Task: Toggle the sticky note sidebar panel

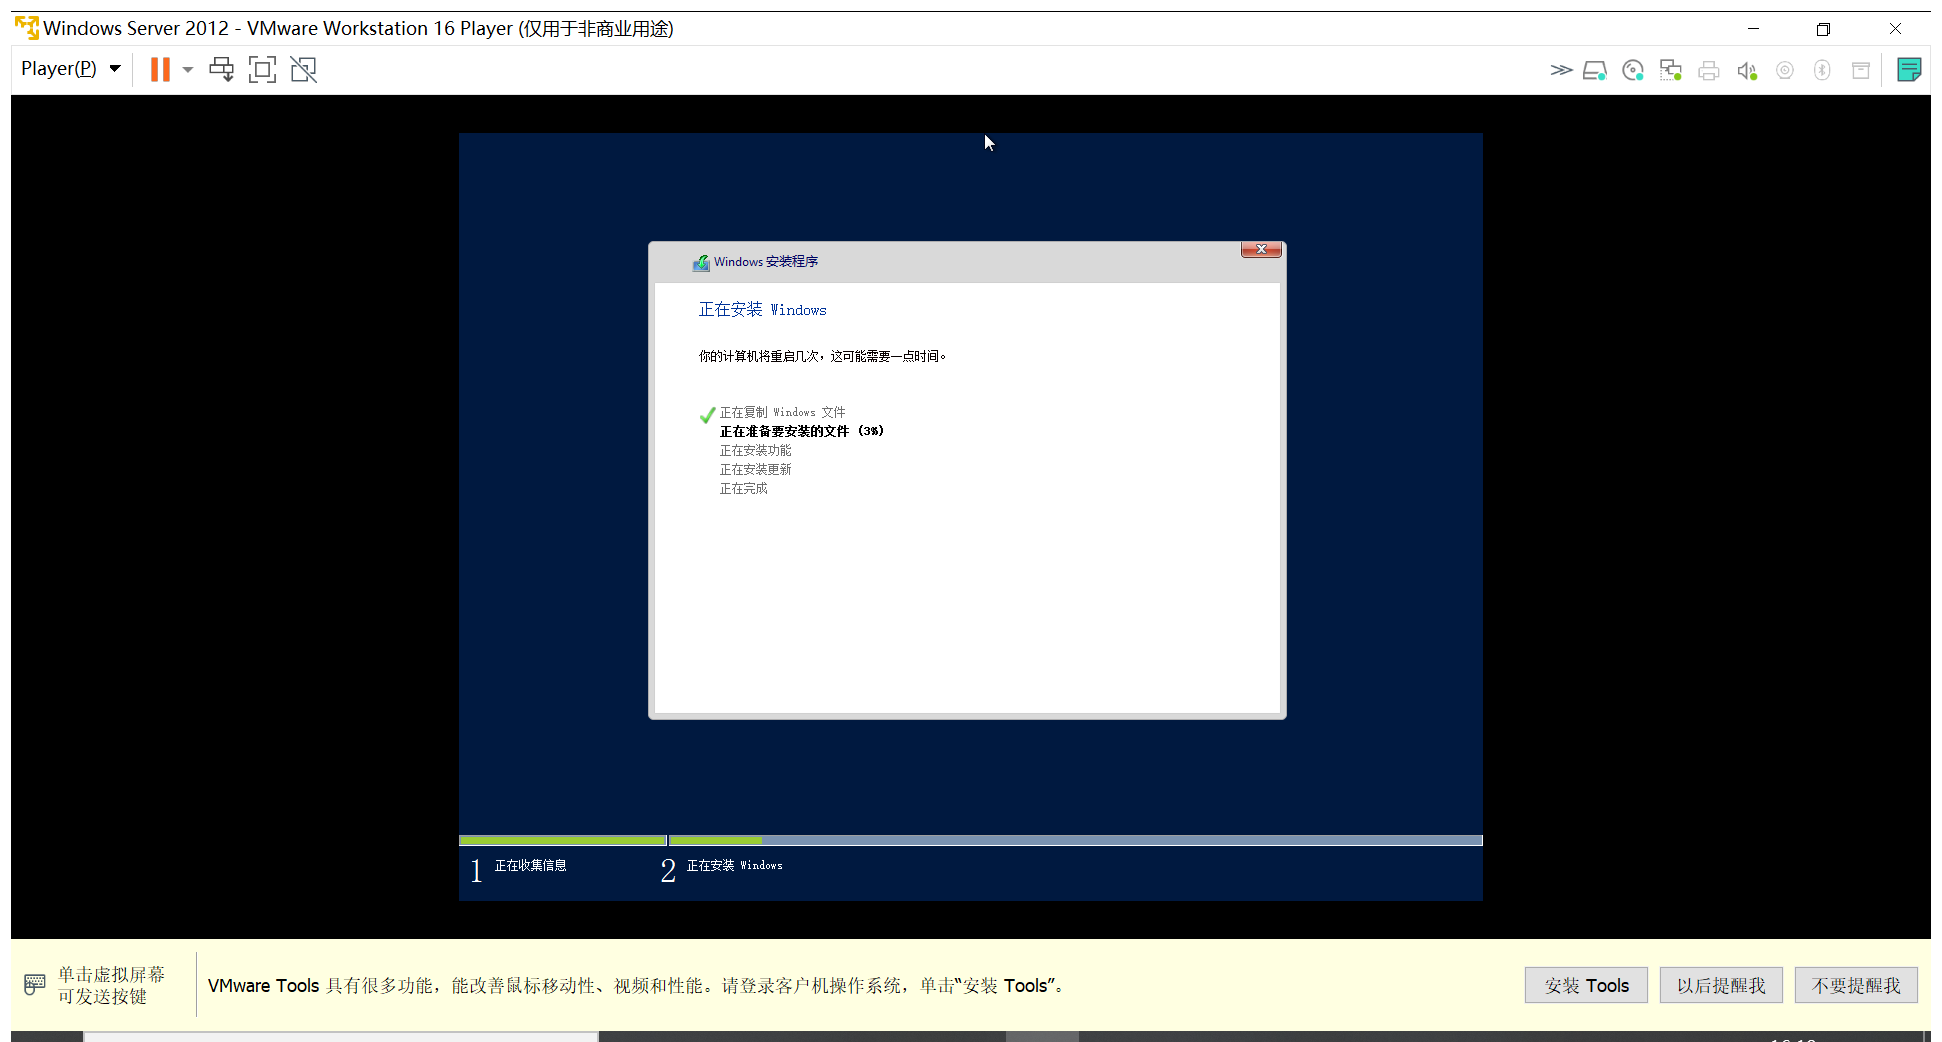Action: pos(1909,69)
